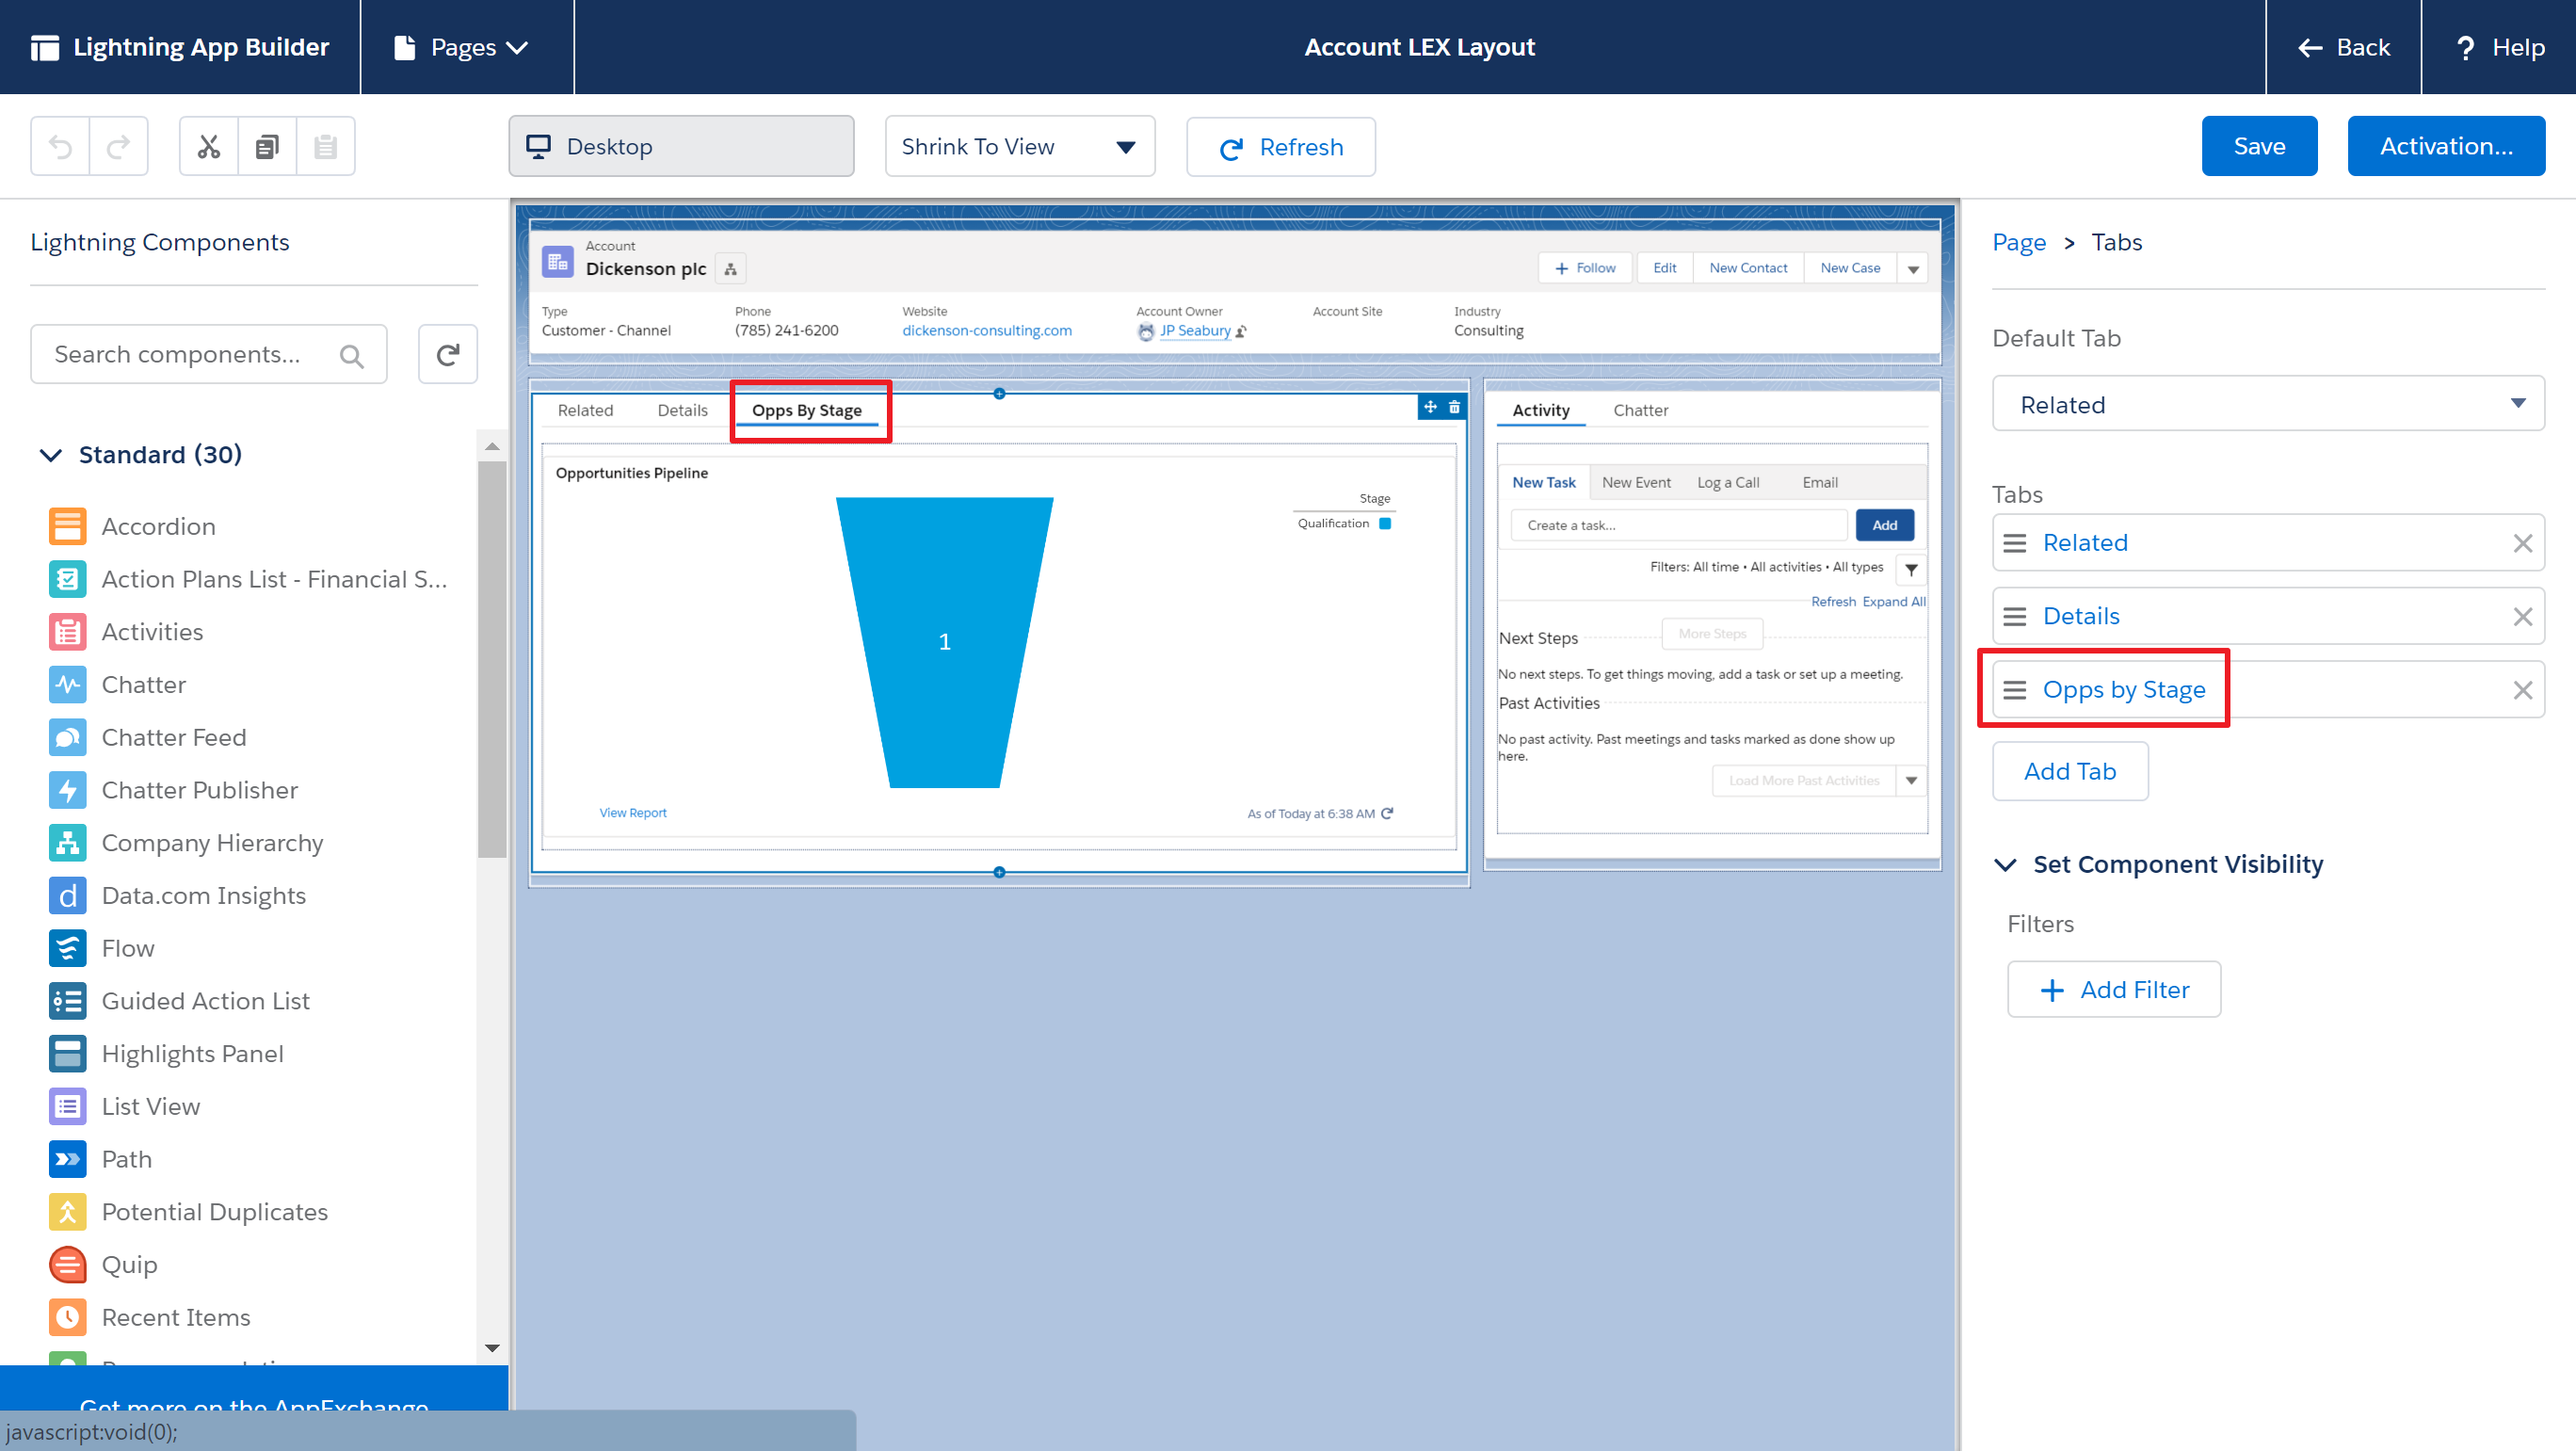Collapse Set Component Visibility section
2576x1451 pixels.
(x=2005, y=865)
